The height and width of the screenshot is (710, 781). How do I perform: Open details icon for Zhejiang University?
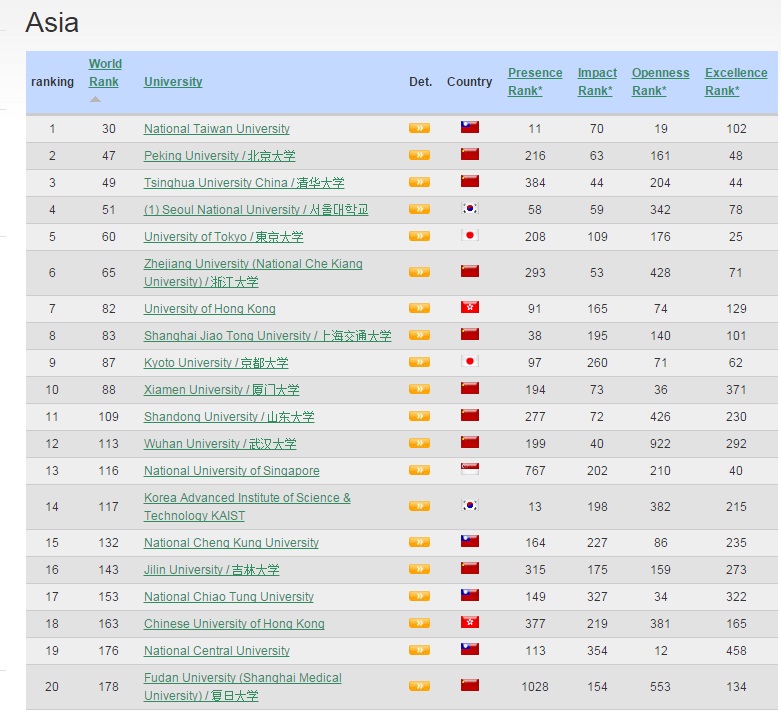[419, 272]
